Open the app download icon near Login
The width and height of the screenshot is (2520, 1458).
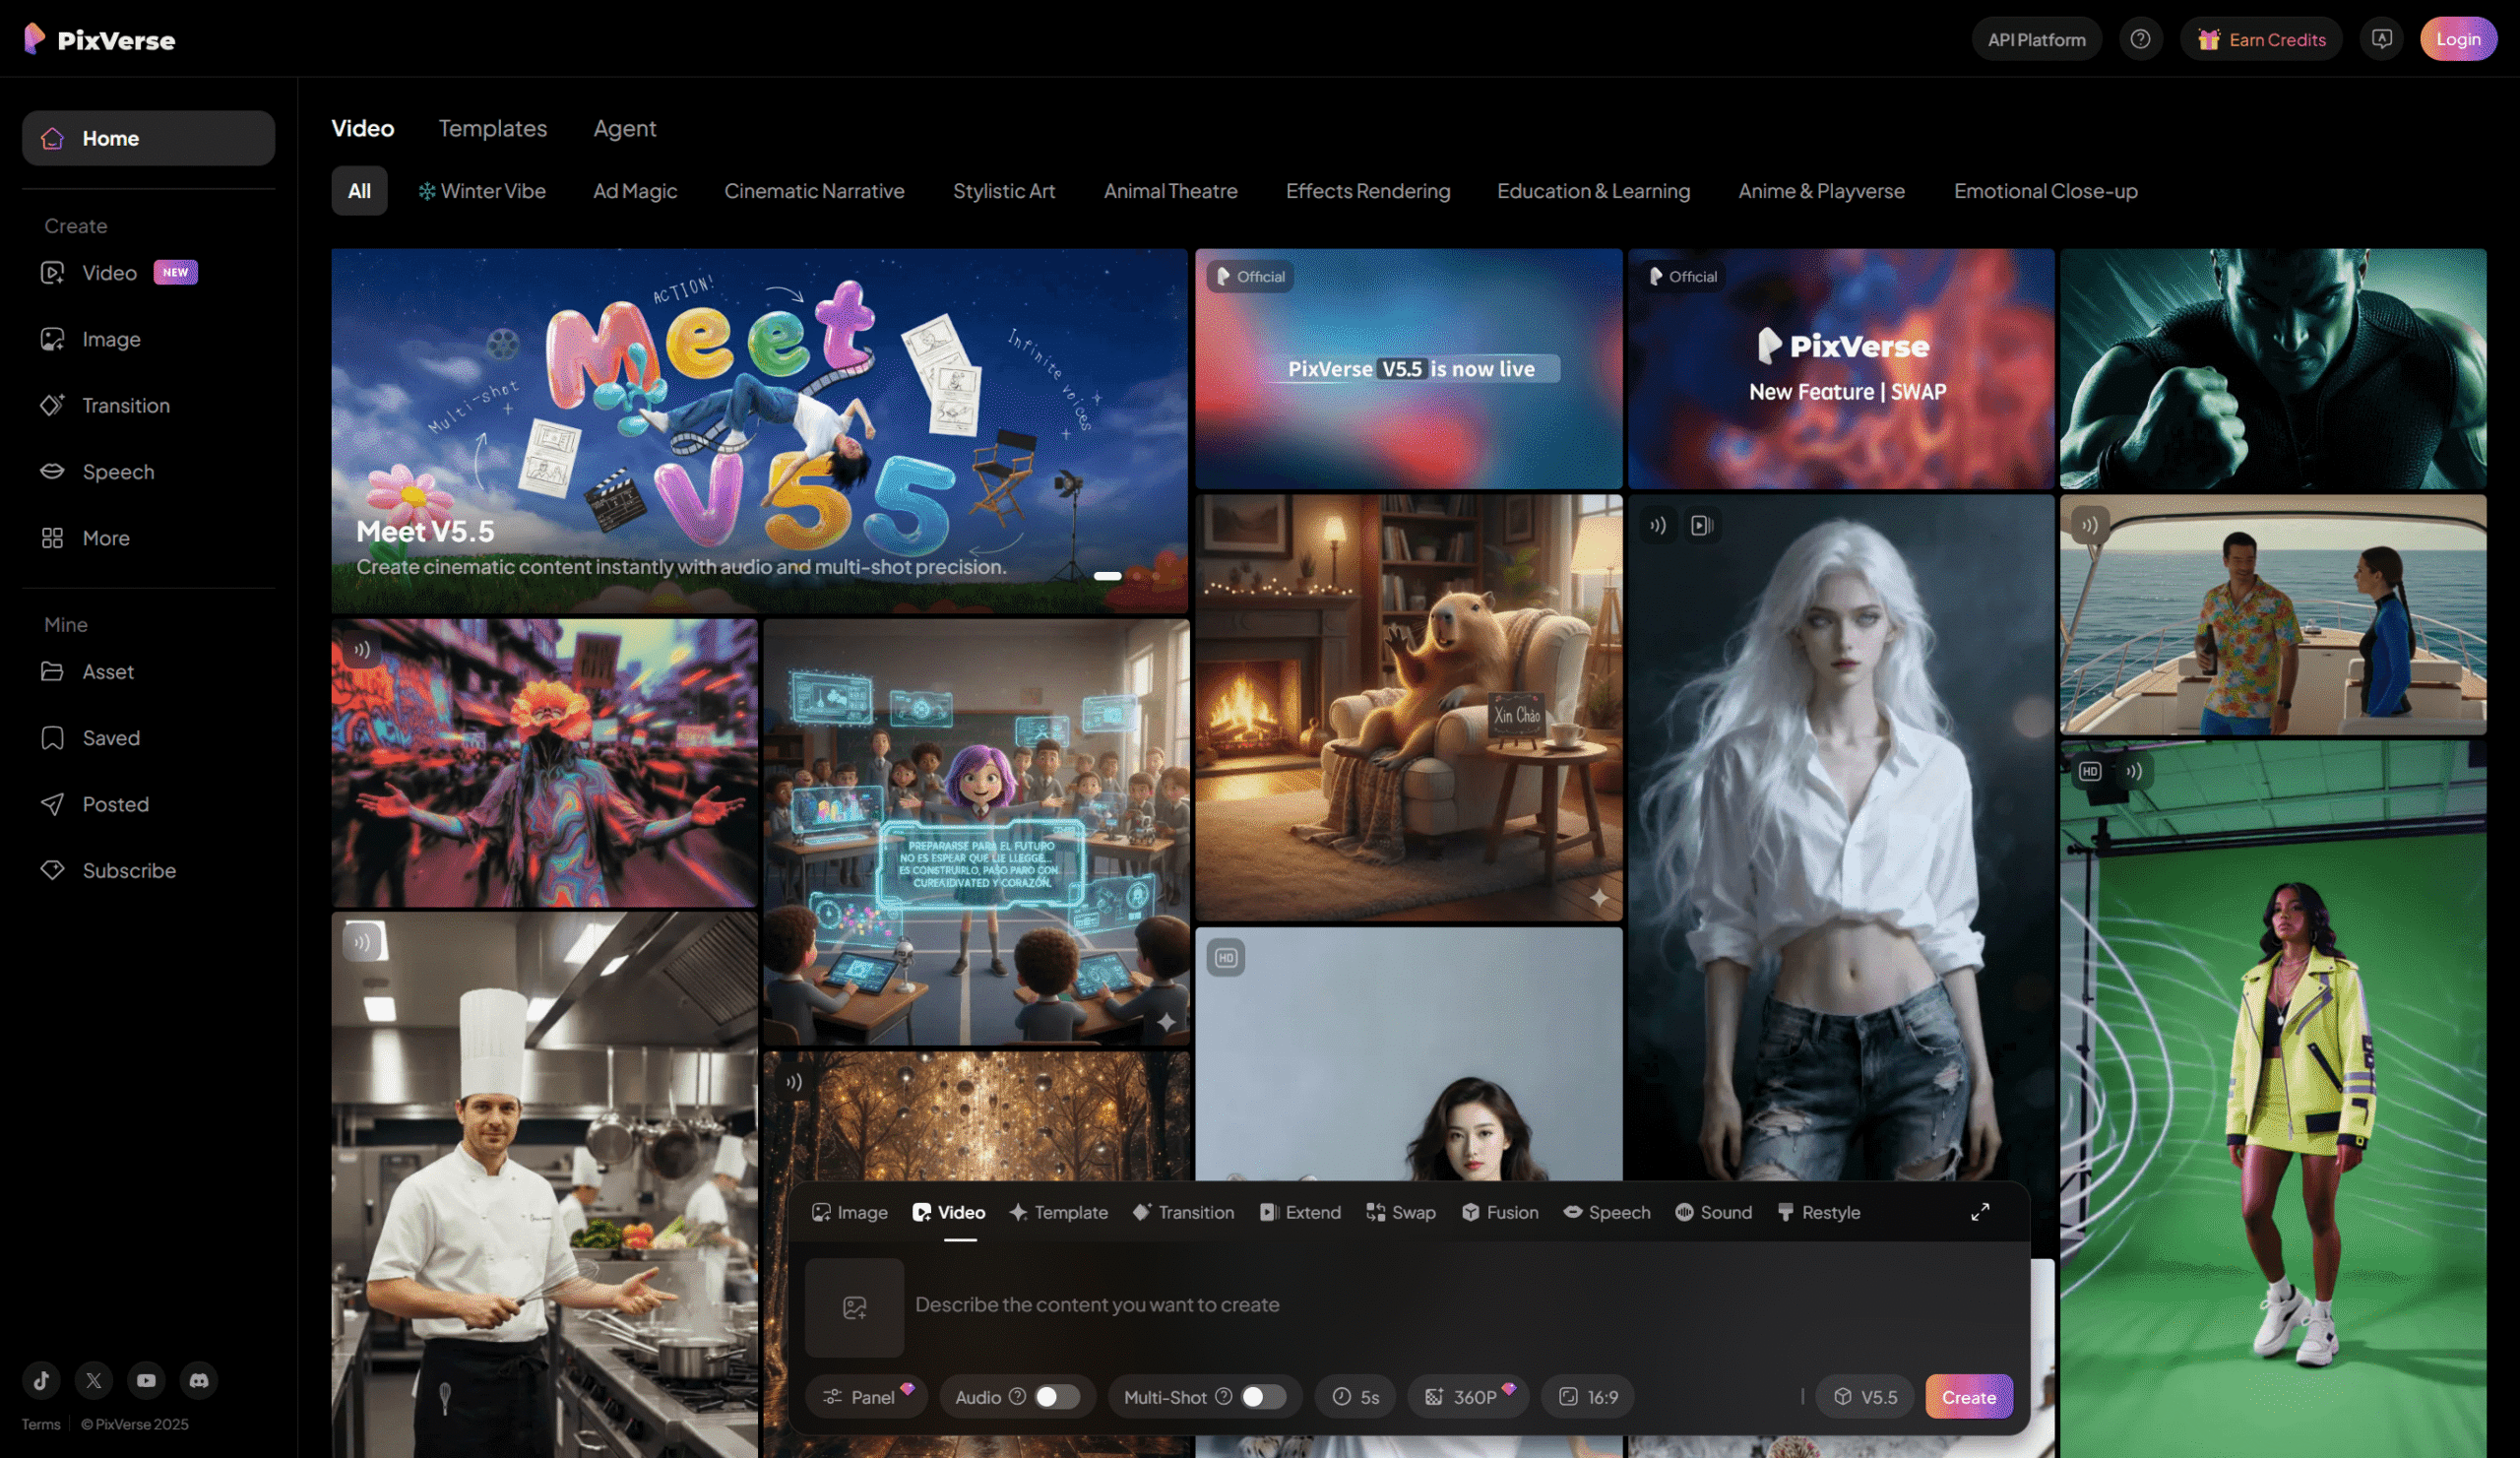(2381, 39)
